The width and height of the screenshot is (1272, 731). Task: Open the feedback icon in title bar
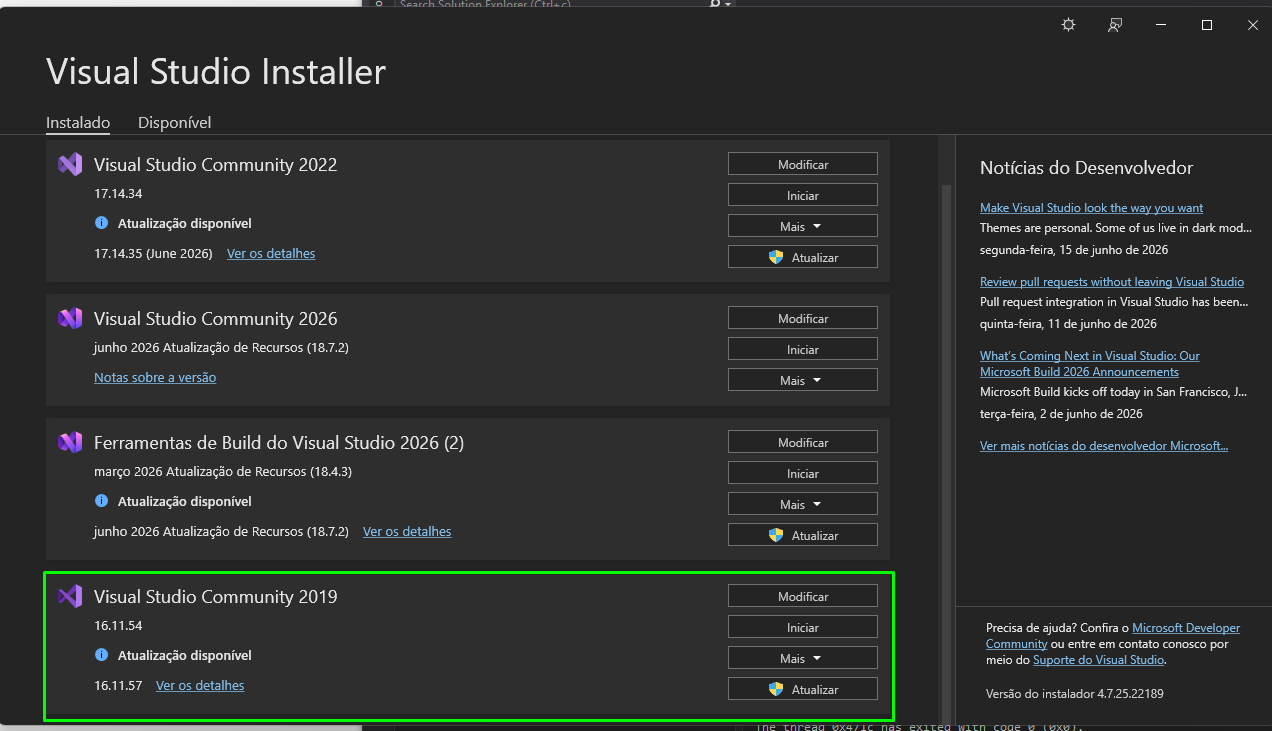(1115, 25)
